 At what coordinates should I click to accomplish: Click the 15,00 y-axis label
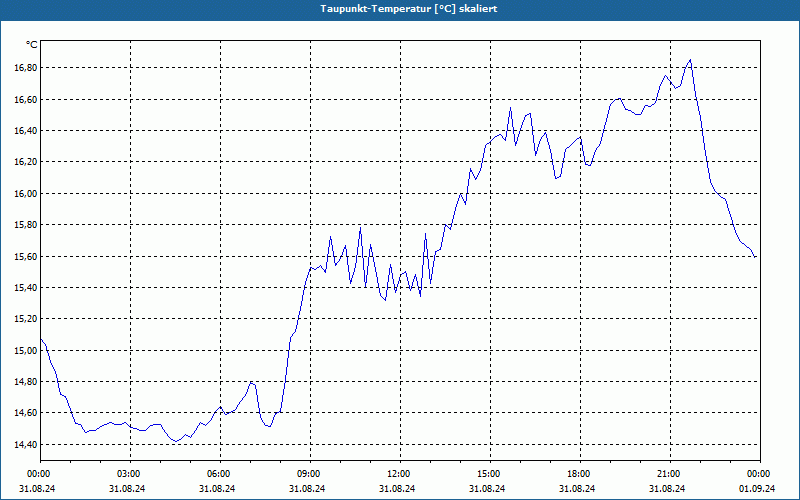point(26,351)
